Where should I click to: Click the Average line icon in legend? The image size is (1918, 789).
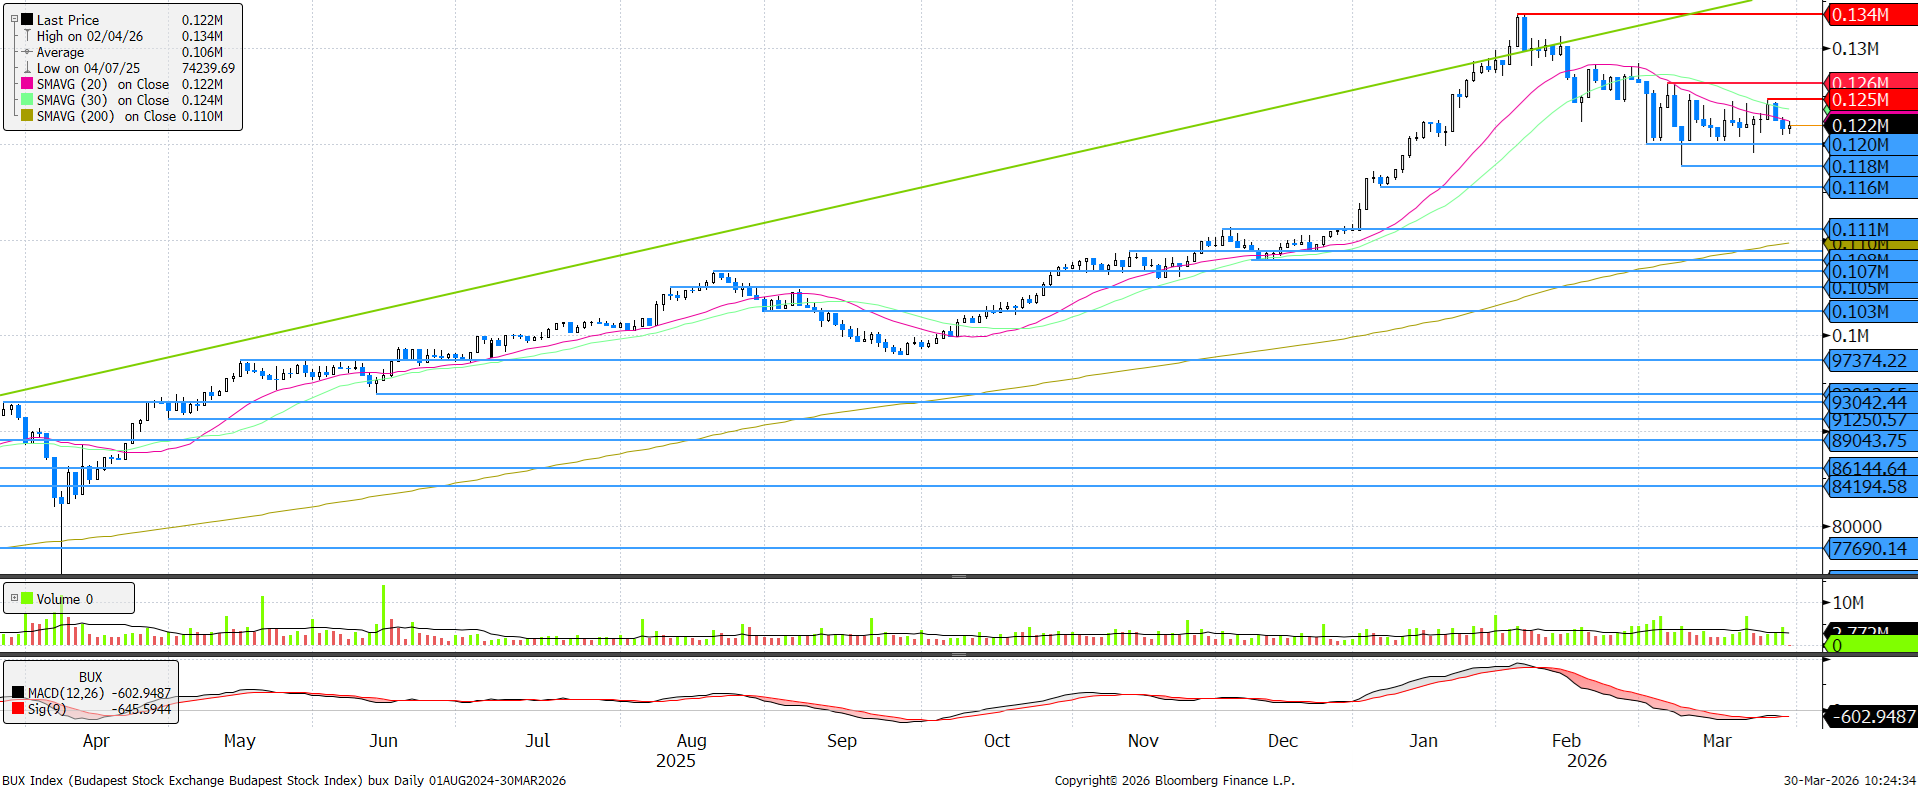27,52
